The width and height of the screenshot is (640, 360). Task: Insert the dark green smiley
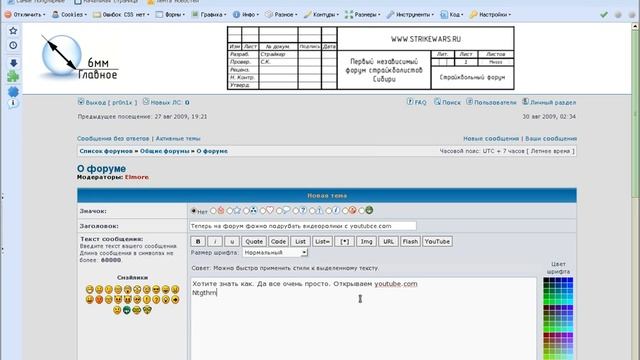tap(127, 310)
